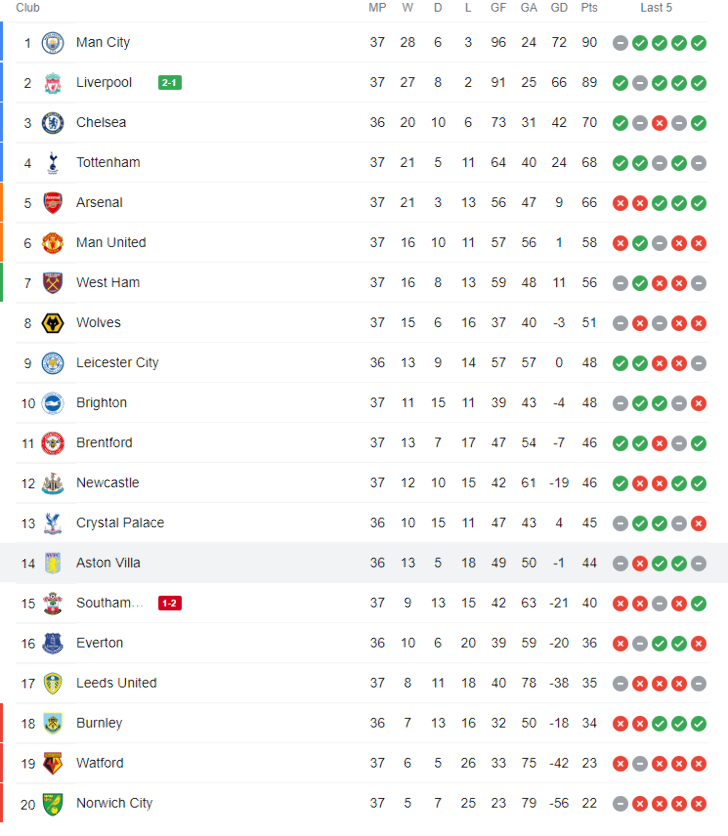Viewport: 728px width, 836px height.
Task: Click the Norwich City canary badge
Action: click(x=53, y=803)
